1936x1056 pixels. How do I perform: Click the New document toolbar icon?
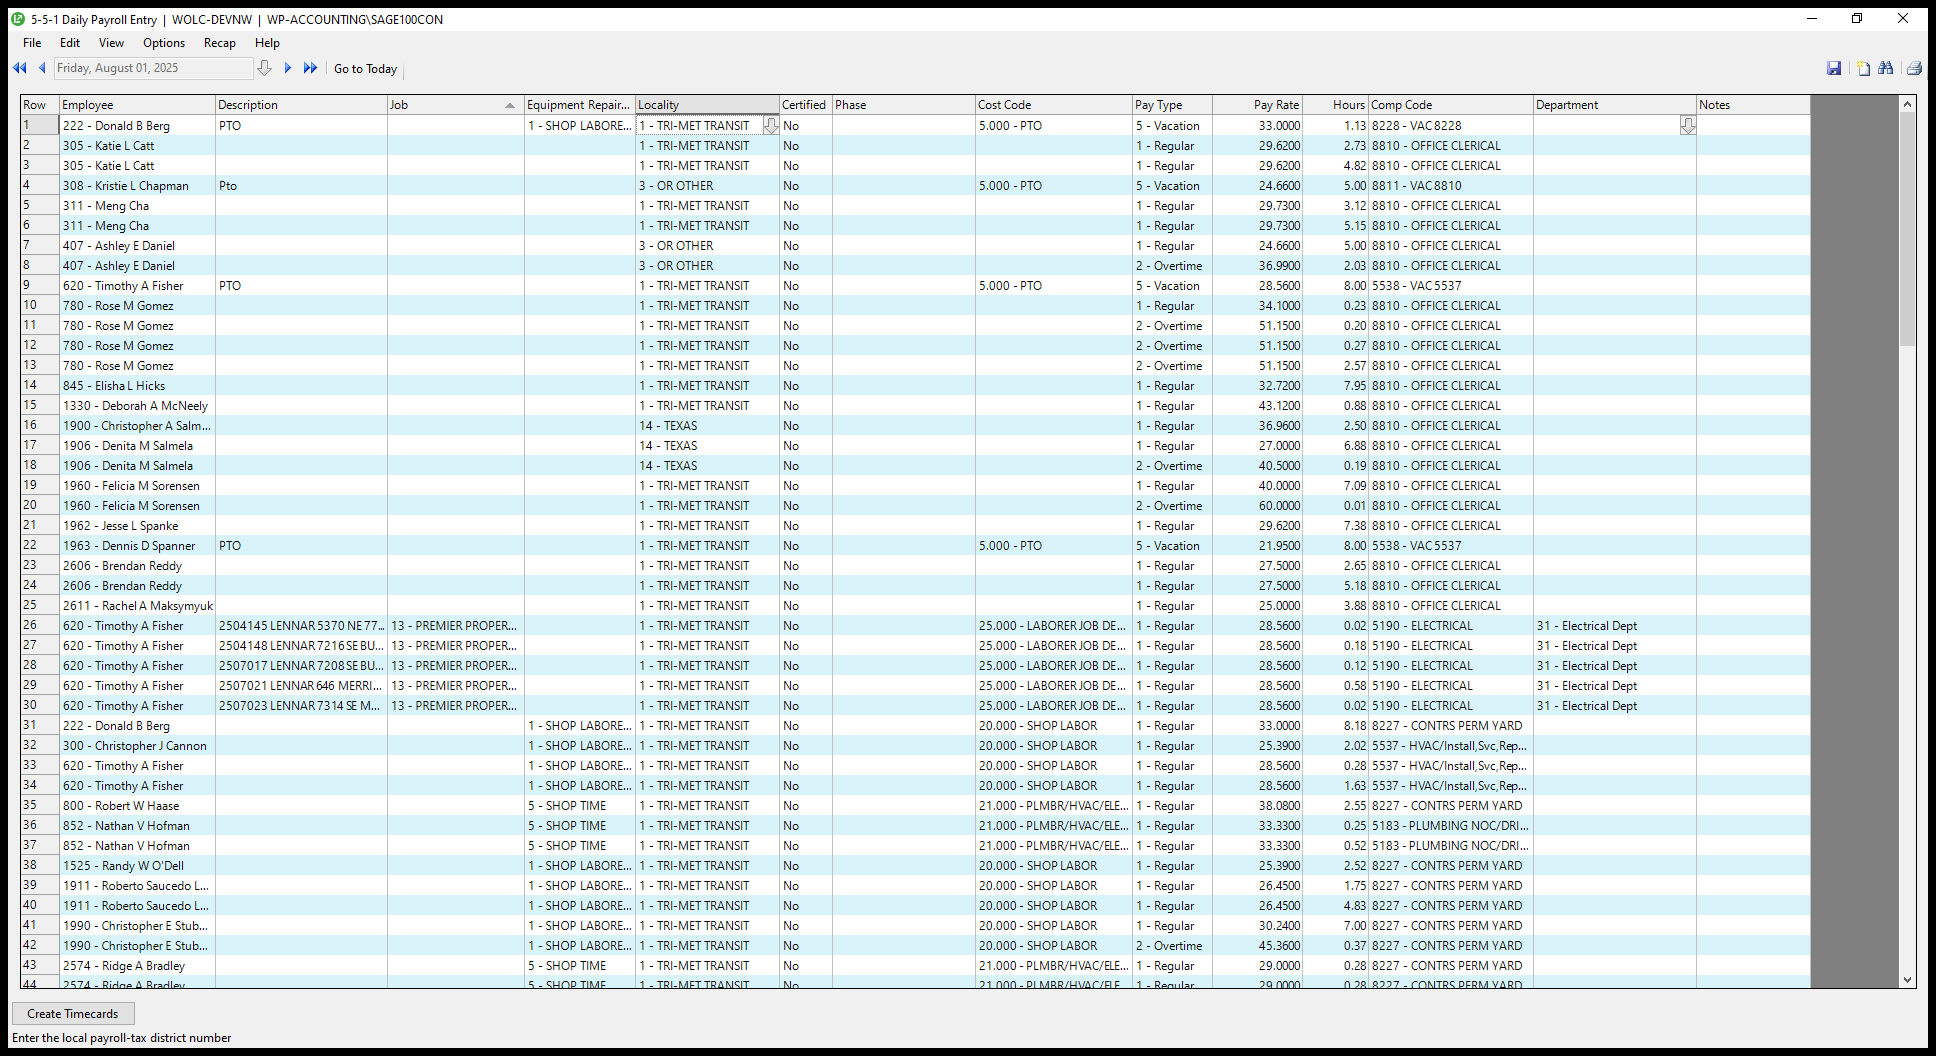[x=1863, y=68]
